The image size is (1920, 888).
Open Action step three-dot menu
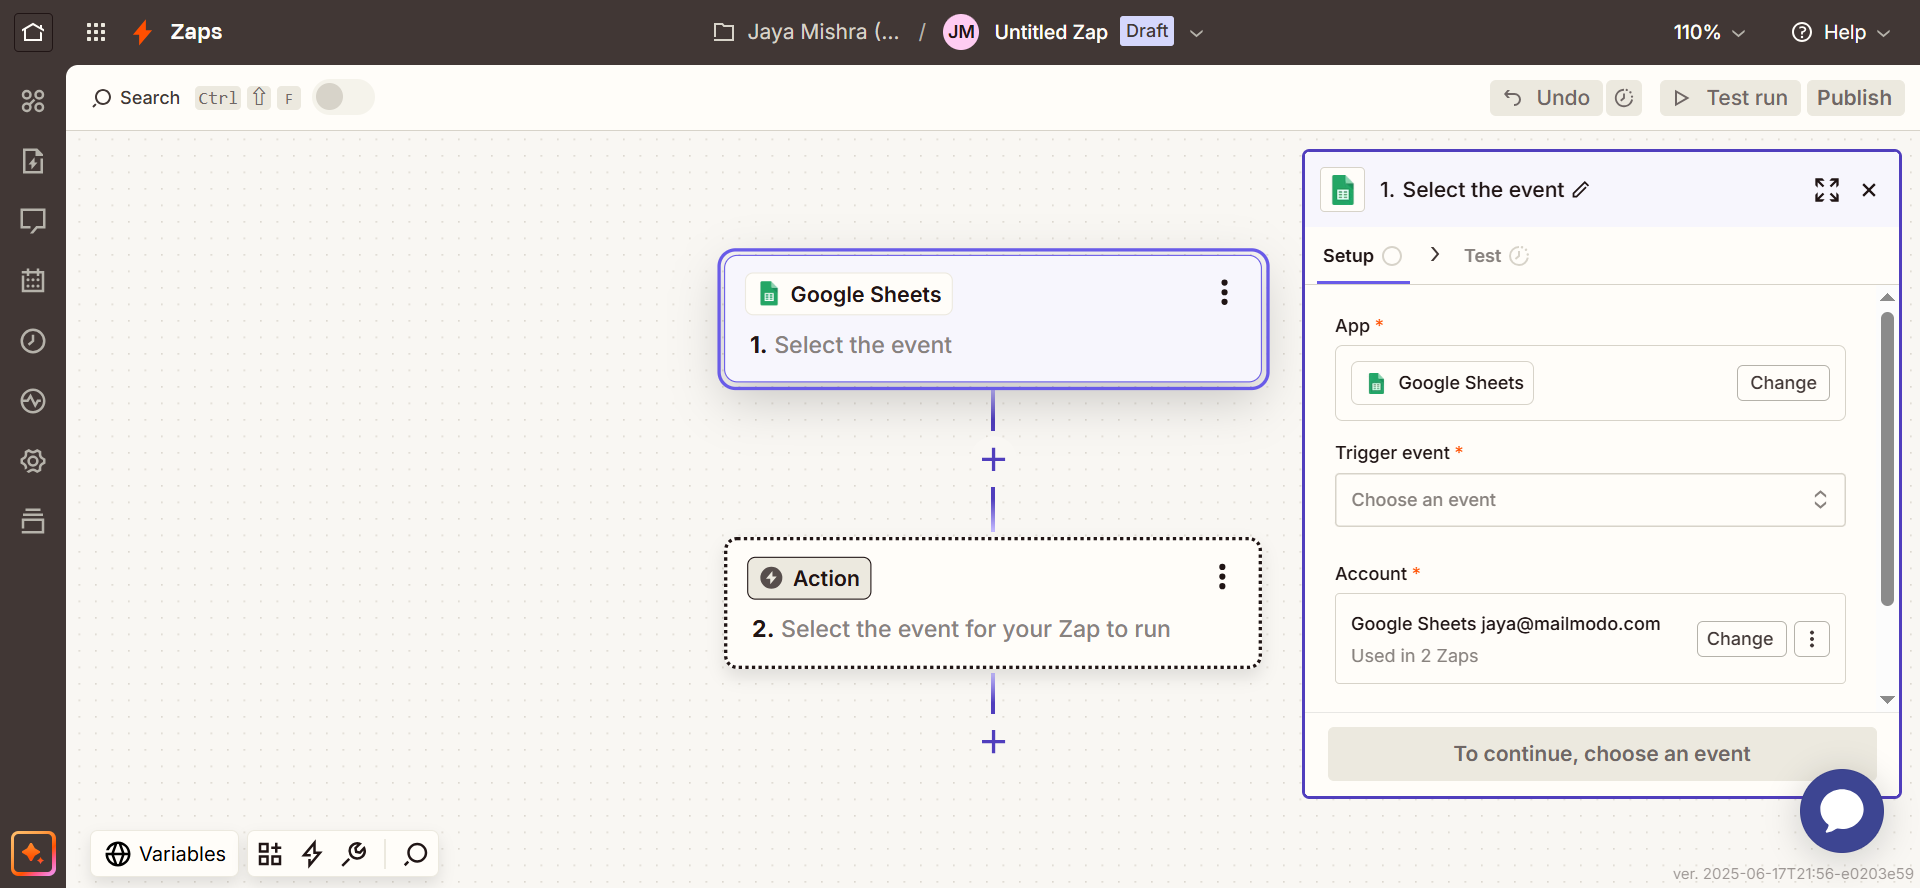click(x=1222, y=576)
